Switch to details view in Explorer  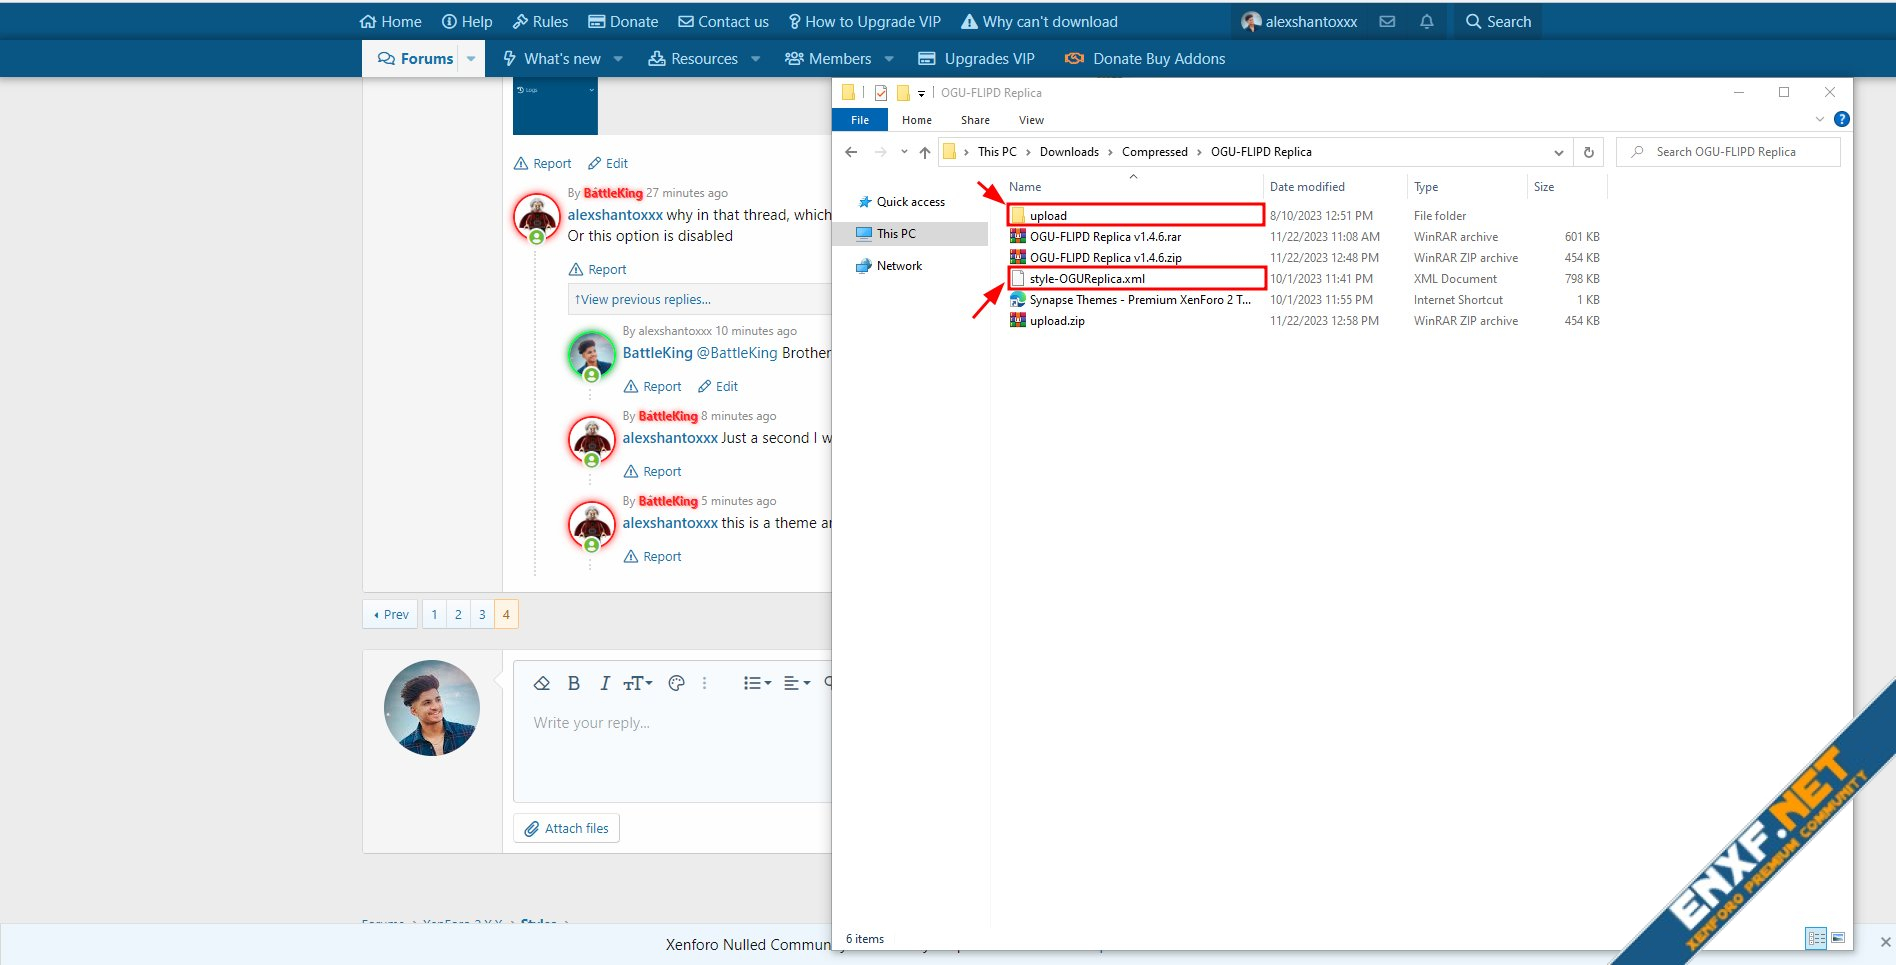1816,938
